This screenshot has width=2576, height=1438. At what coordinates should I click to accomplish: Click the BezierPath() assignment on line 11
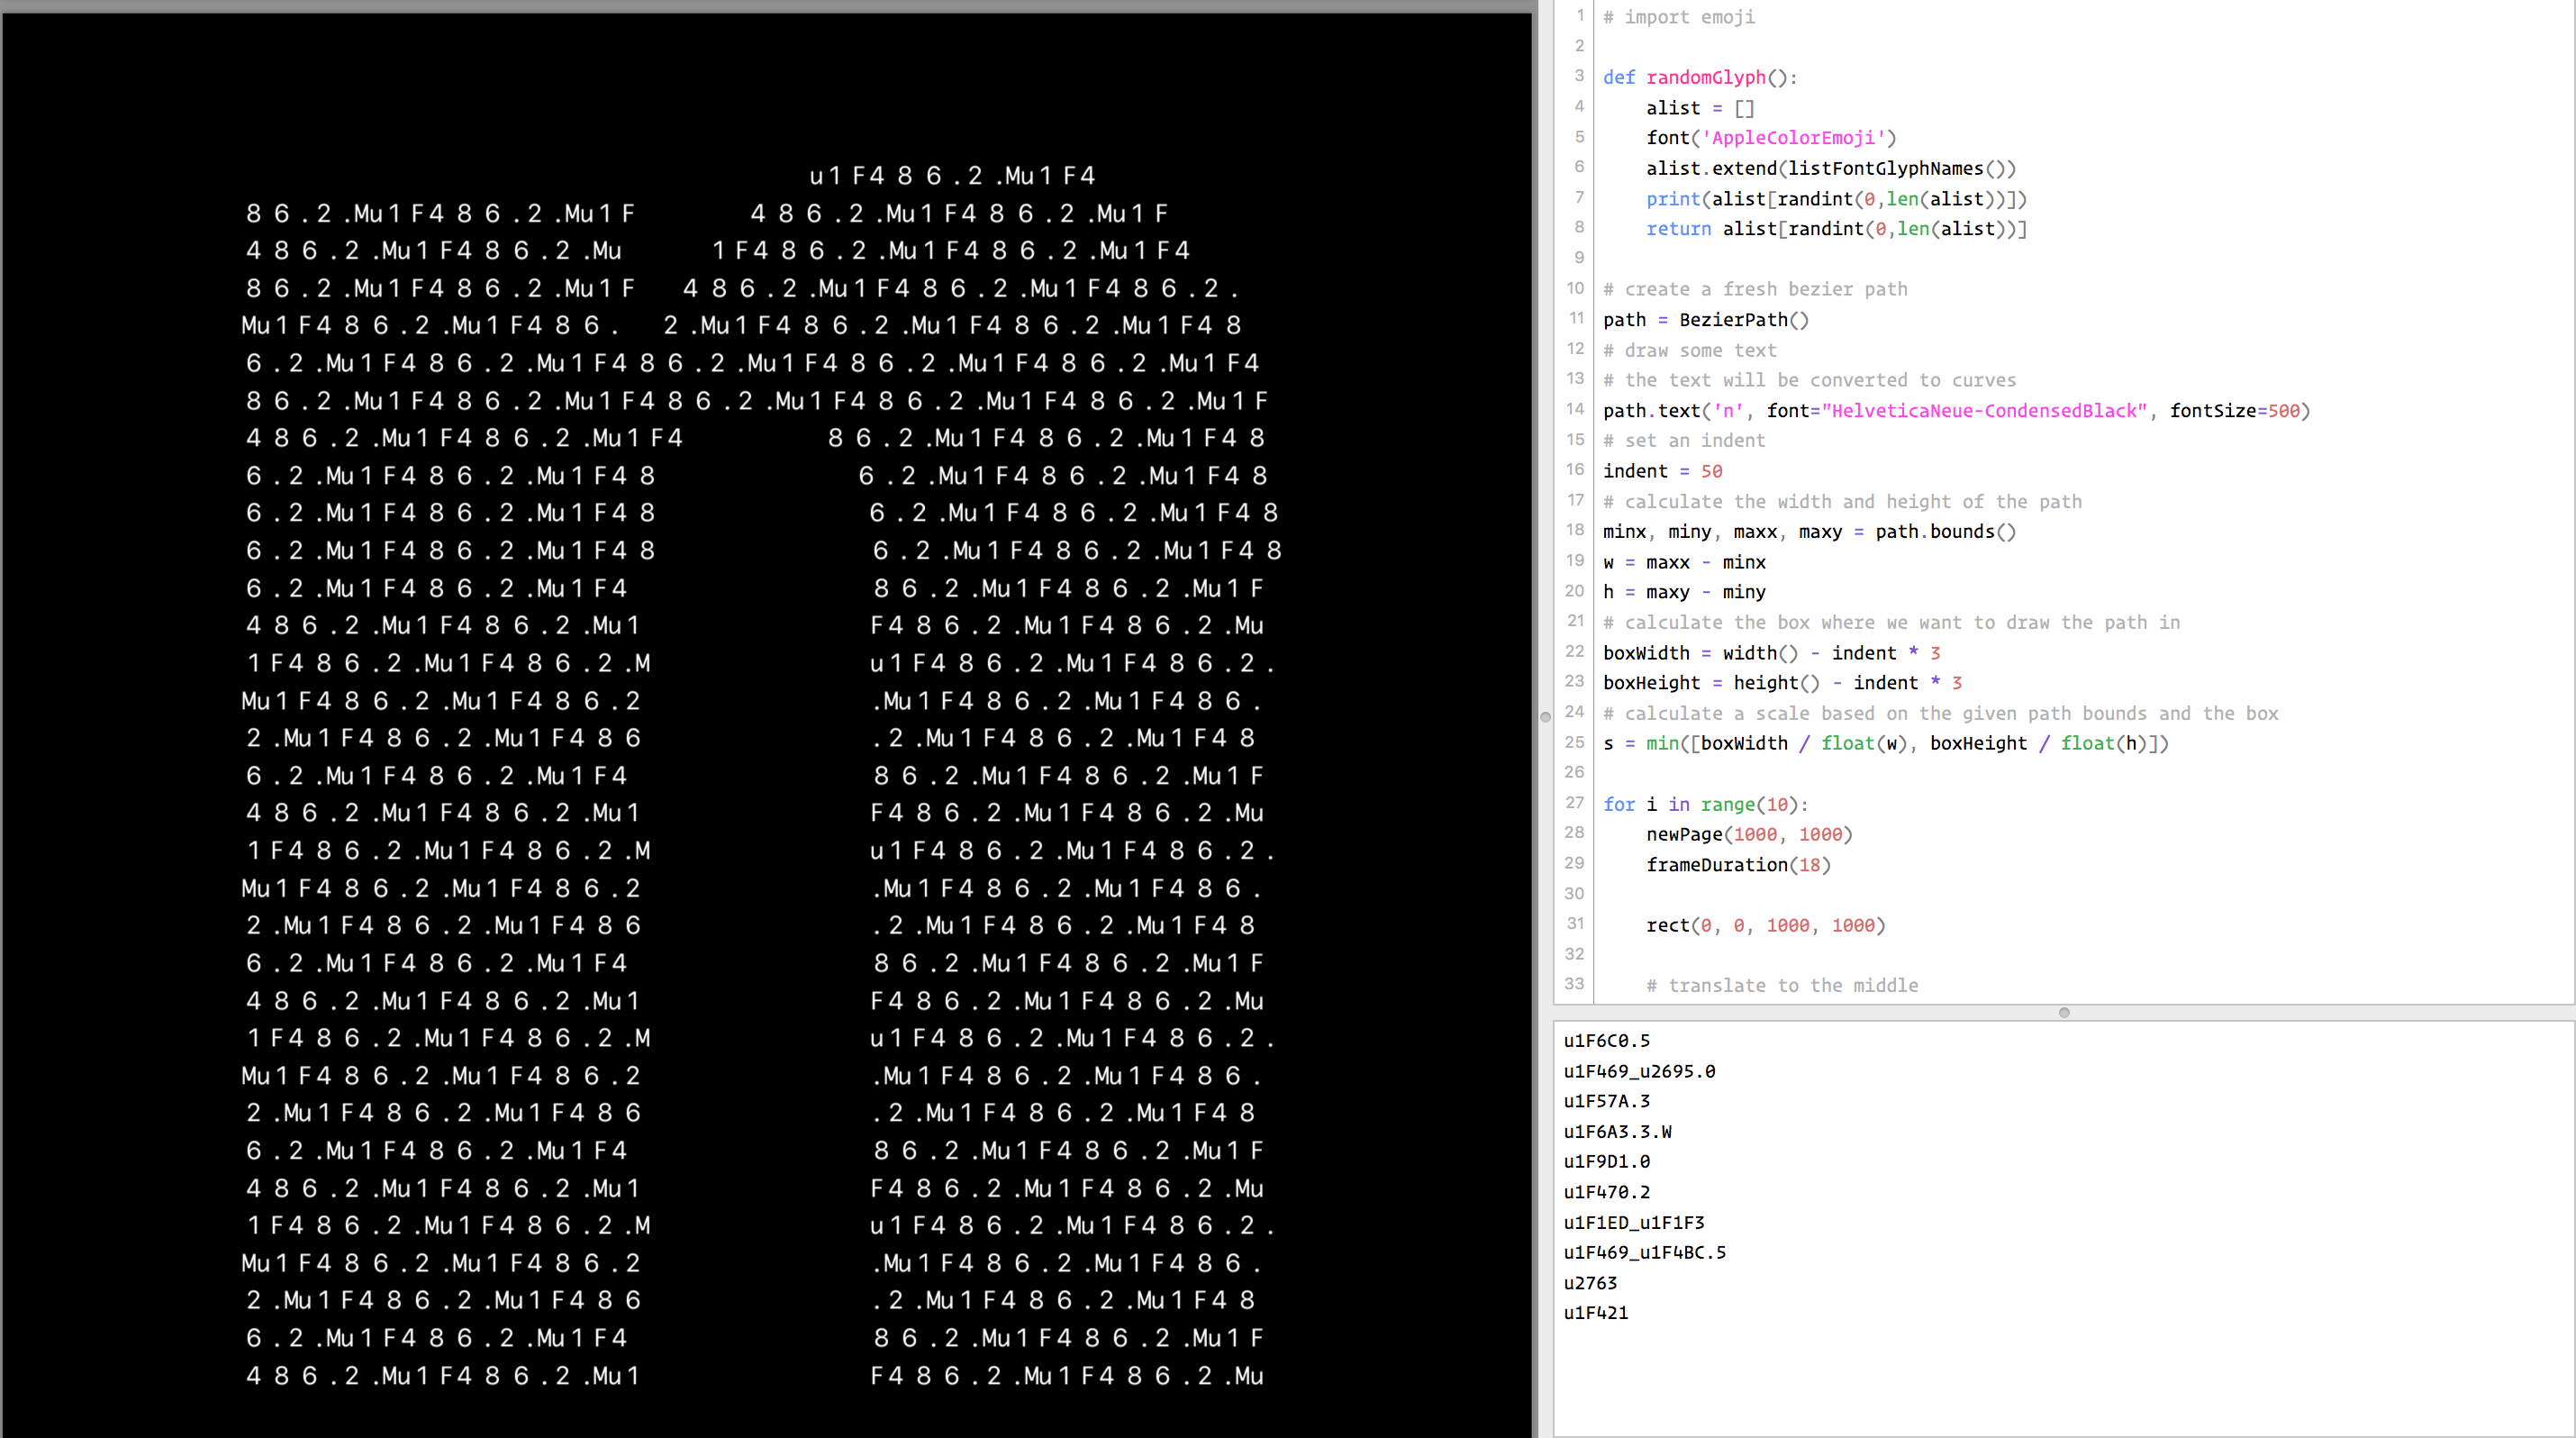[1705, 319]
